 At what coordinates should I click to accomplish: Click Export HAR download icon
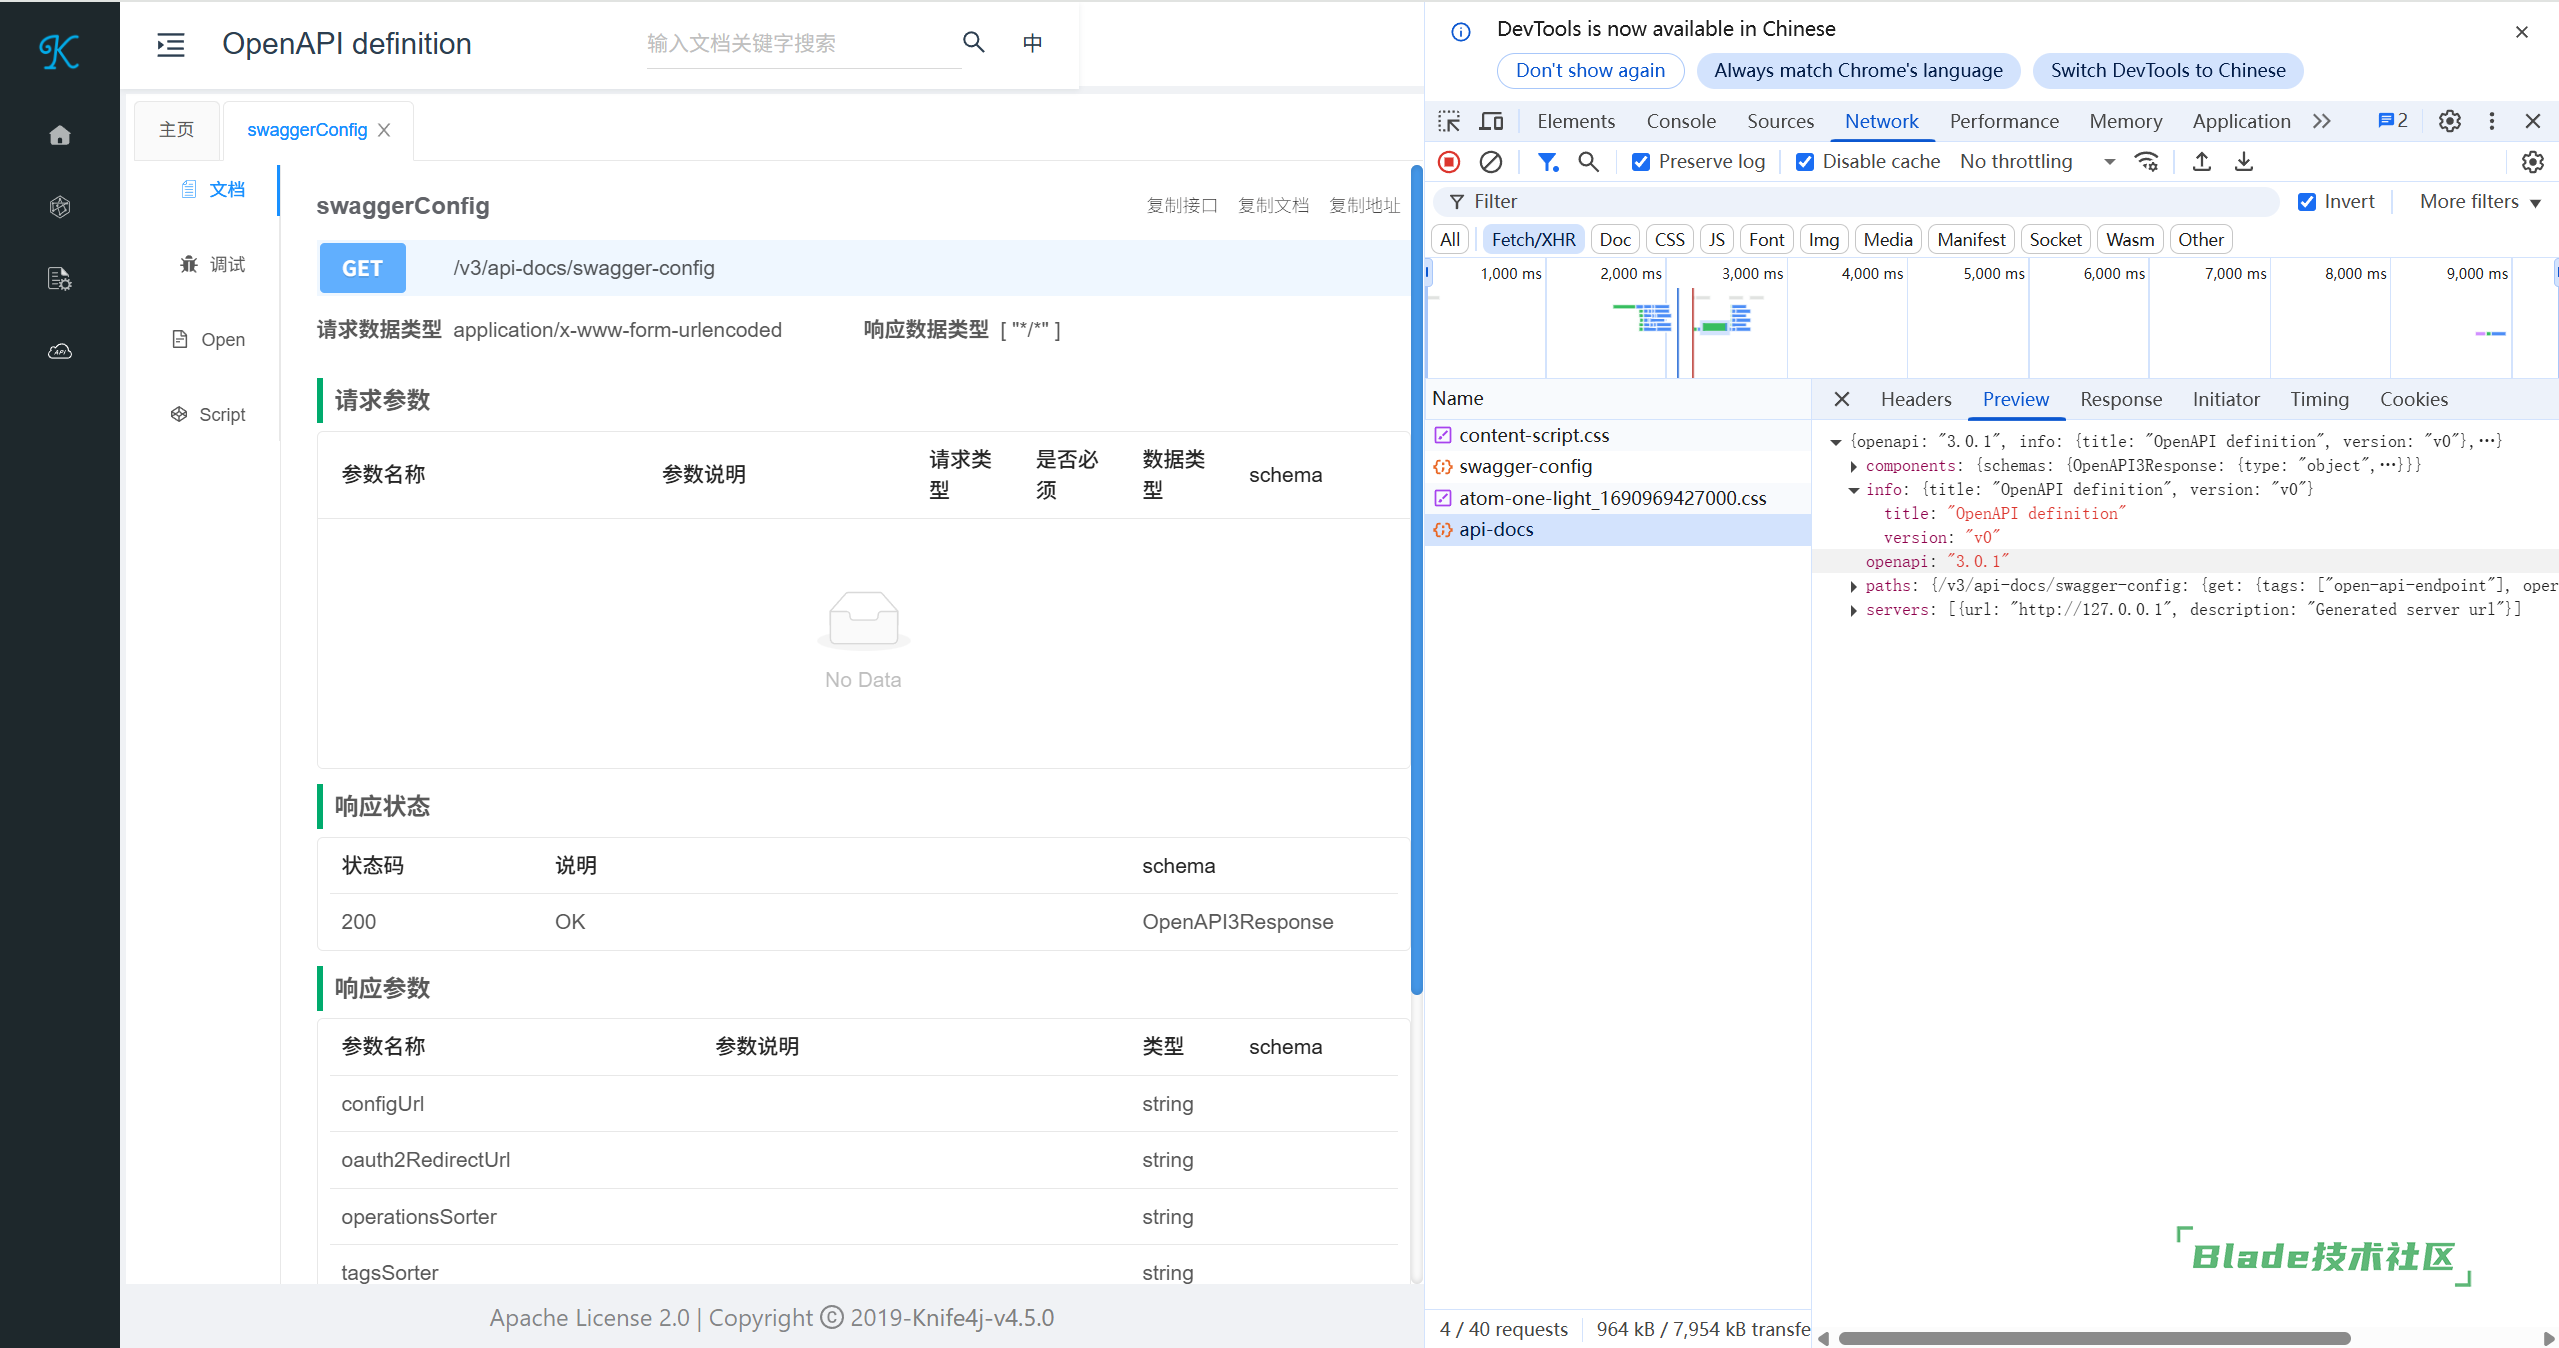pyautogui.click(x=2244, y=162)
